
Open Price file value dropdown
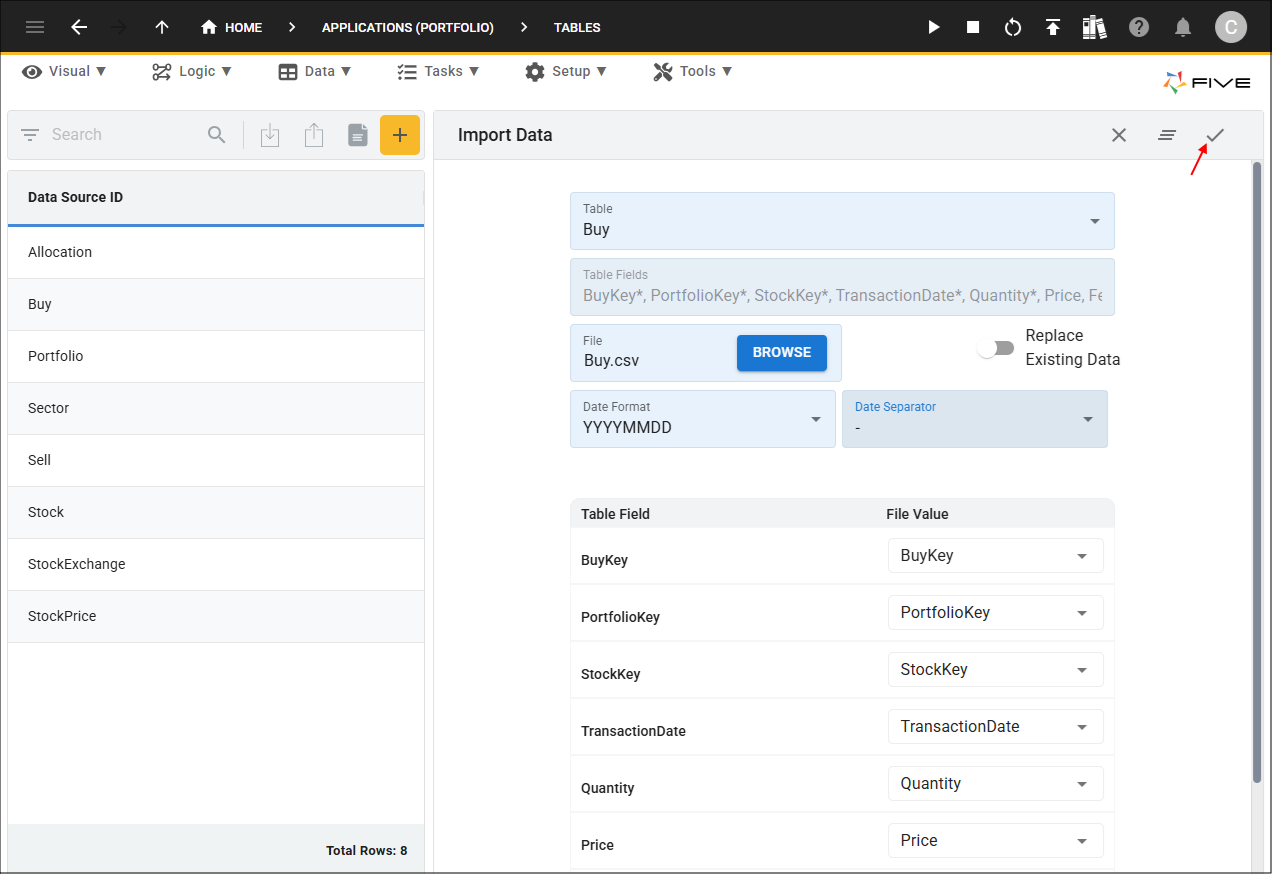point(996,841)
